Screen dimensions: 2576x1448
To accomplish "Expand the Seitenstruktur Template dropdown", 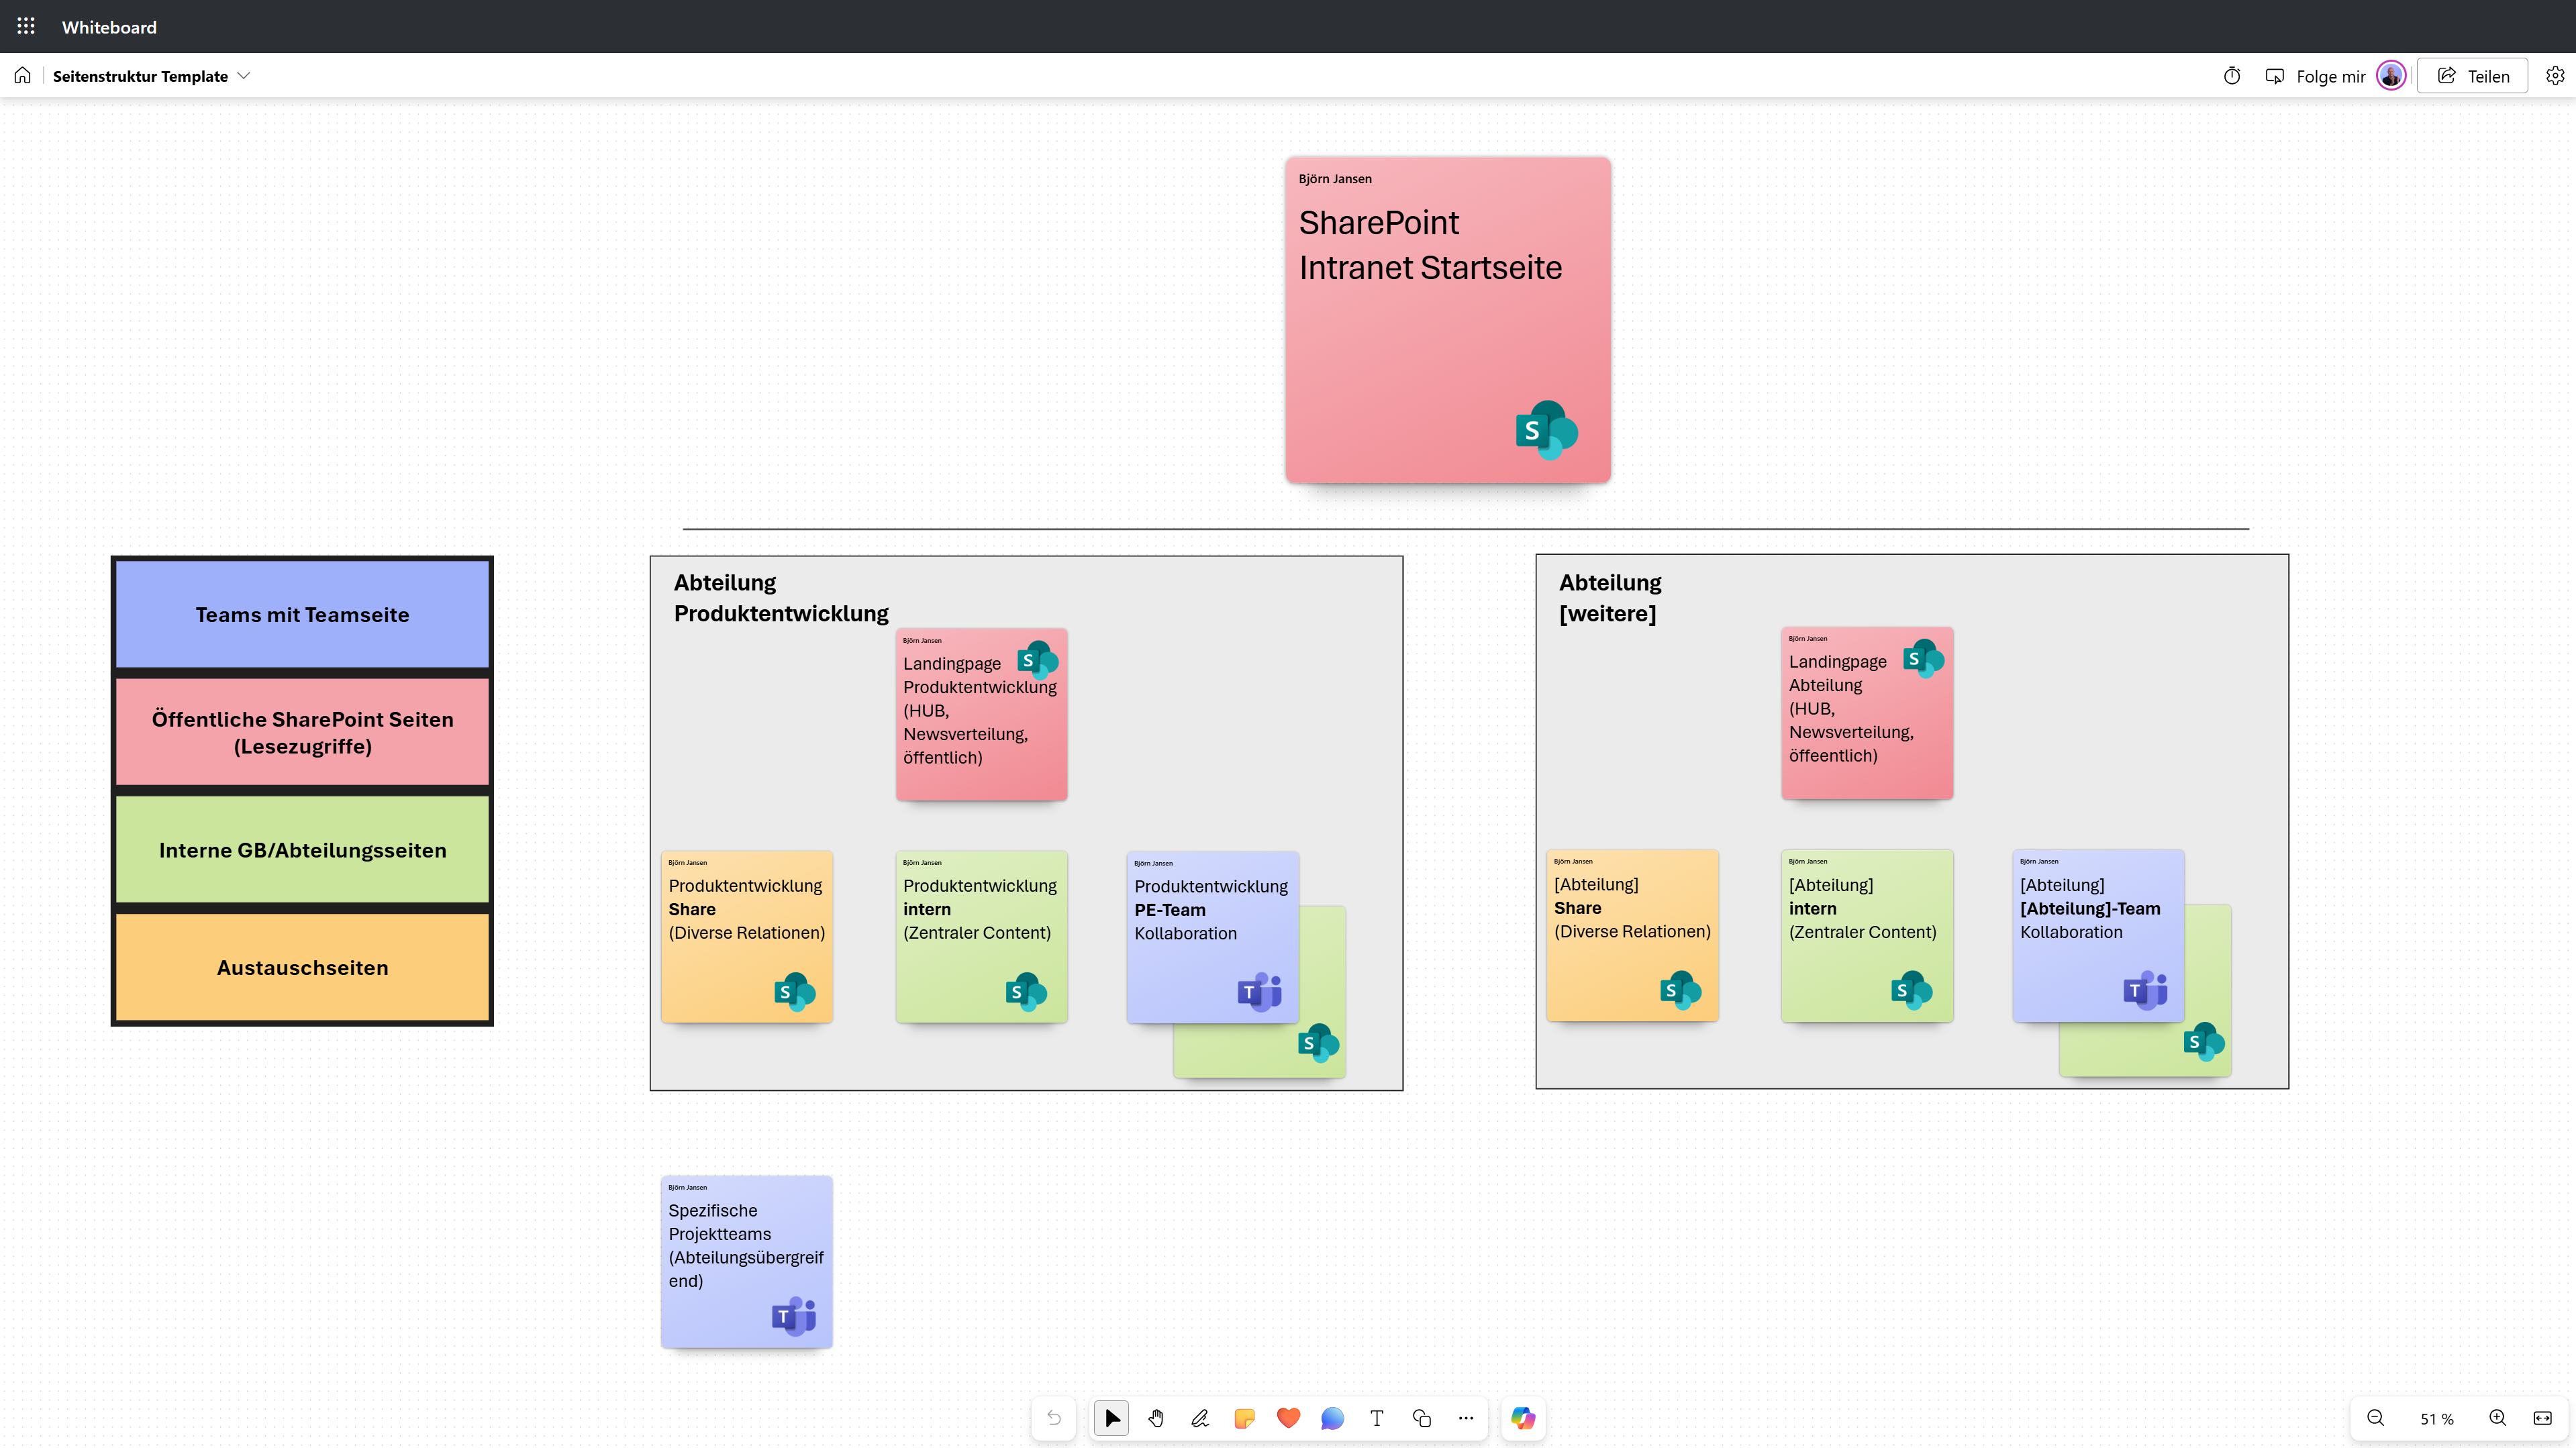I will [x=244, y=75].
